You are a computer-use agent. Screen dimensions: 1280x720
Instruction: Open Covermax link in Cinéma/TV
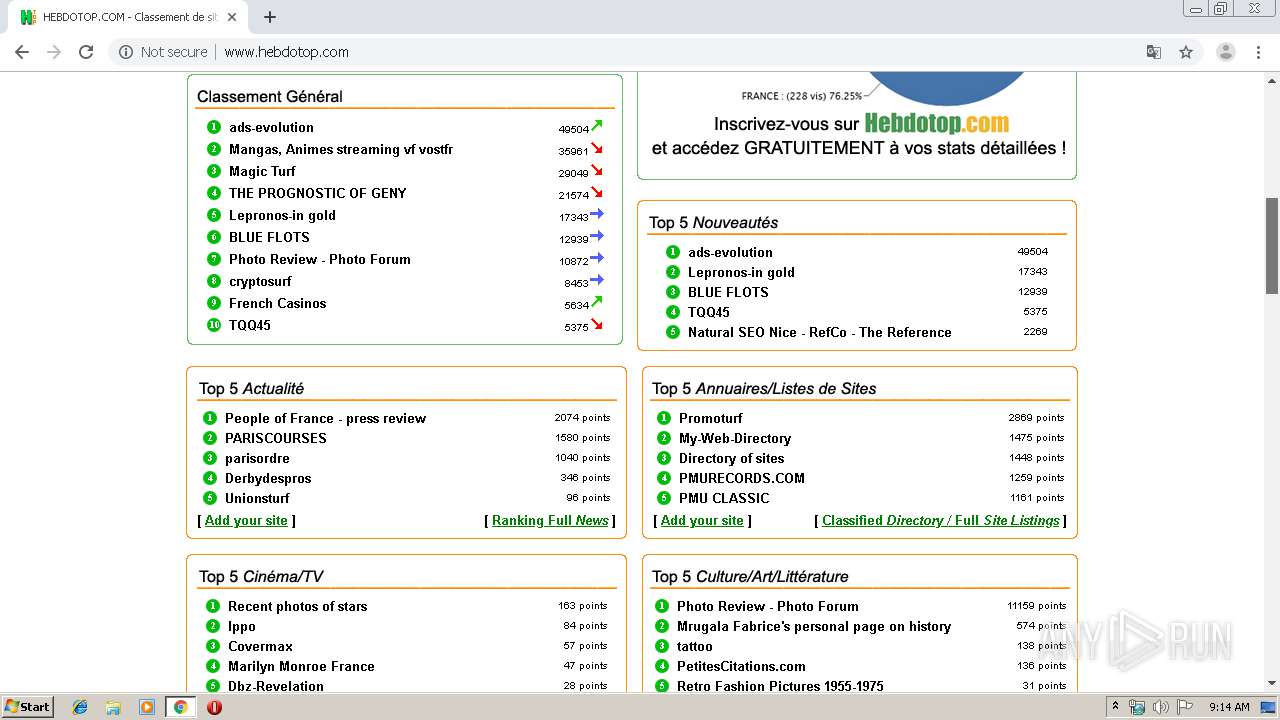(x=260, y=646)
